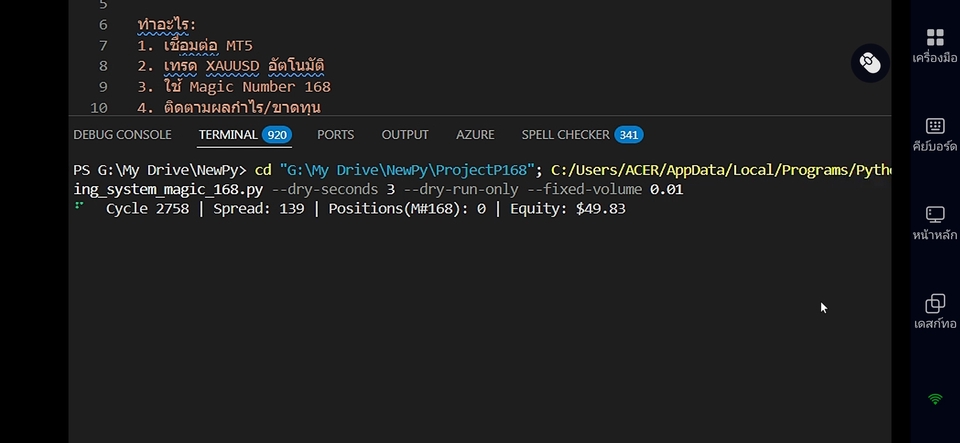This screenshot has width=960, height=443.
Task: Click the 920 badge on Terminal
Action: pyautogui.click(x=276, y=134)
